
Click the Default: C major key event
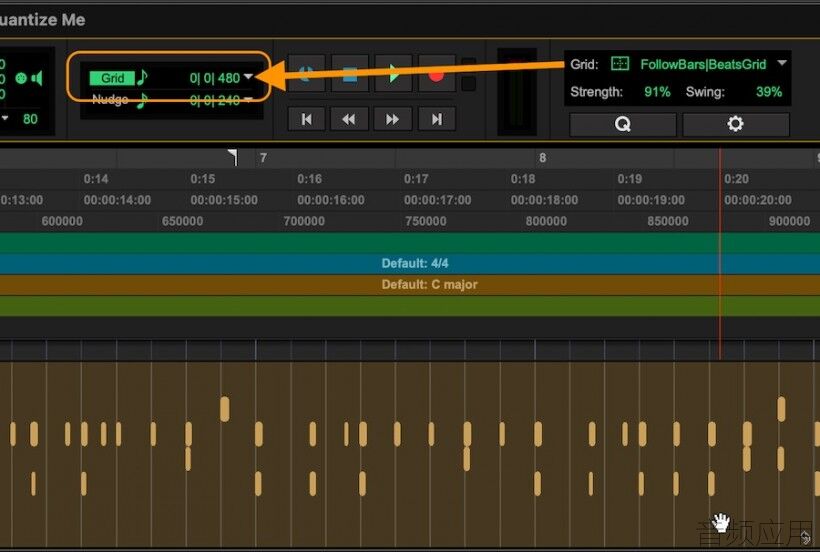pos(429,284)
